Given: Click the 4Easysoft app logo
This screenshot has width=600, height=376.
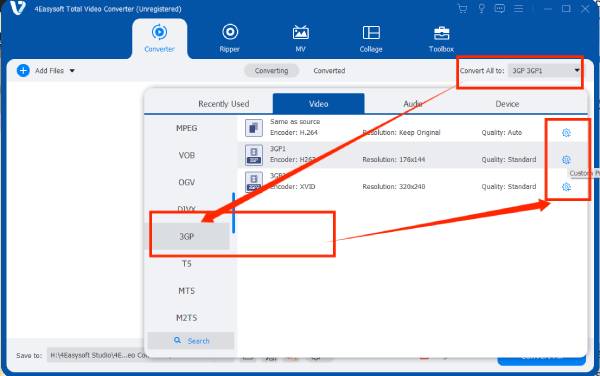Looking at the screenshot, I should (x=18, y=8).
